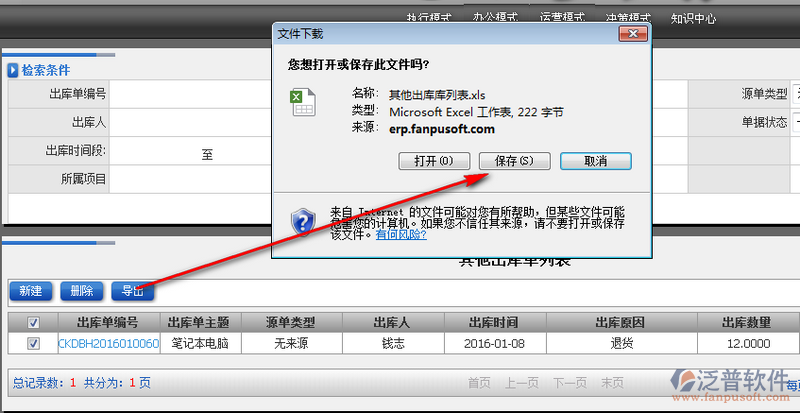Open the 源单类型 dropdown

click(x=796, y=94)
